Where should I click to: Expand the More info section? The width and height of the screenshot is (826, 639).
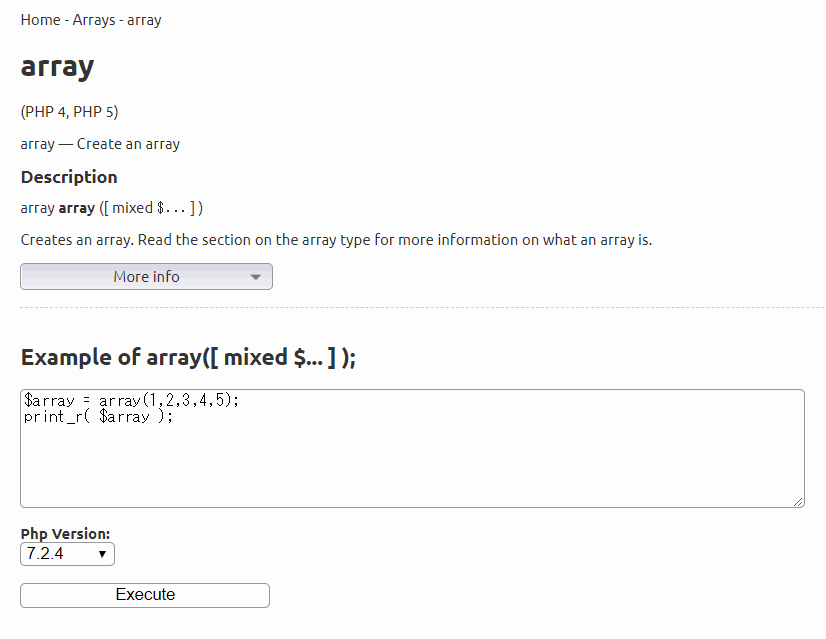tap(146, 276)
